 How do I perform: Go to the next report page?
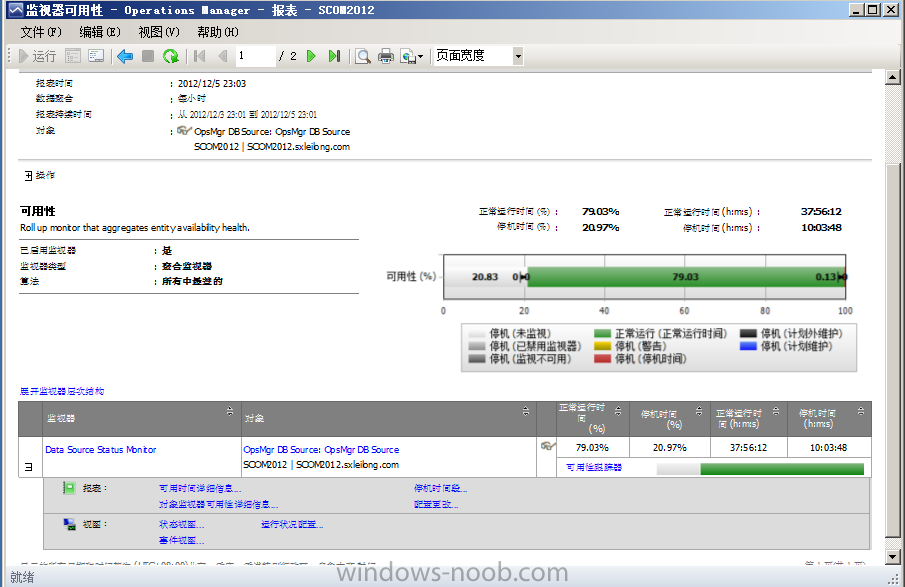coord(311,56)
